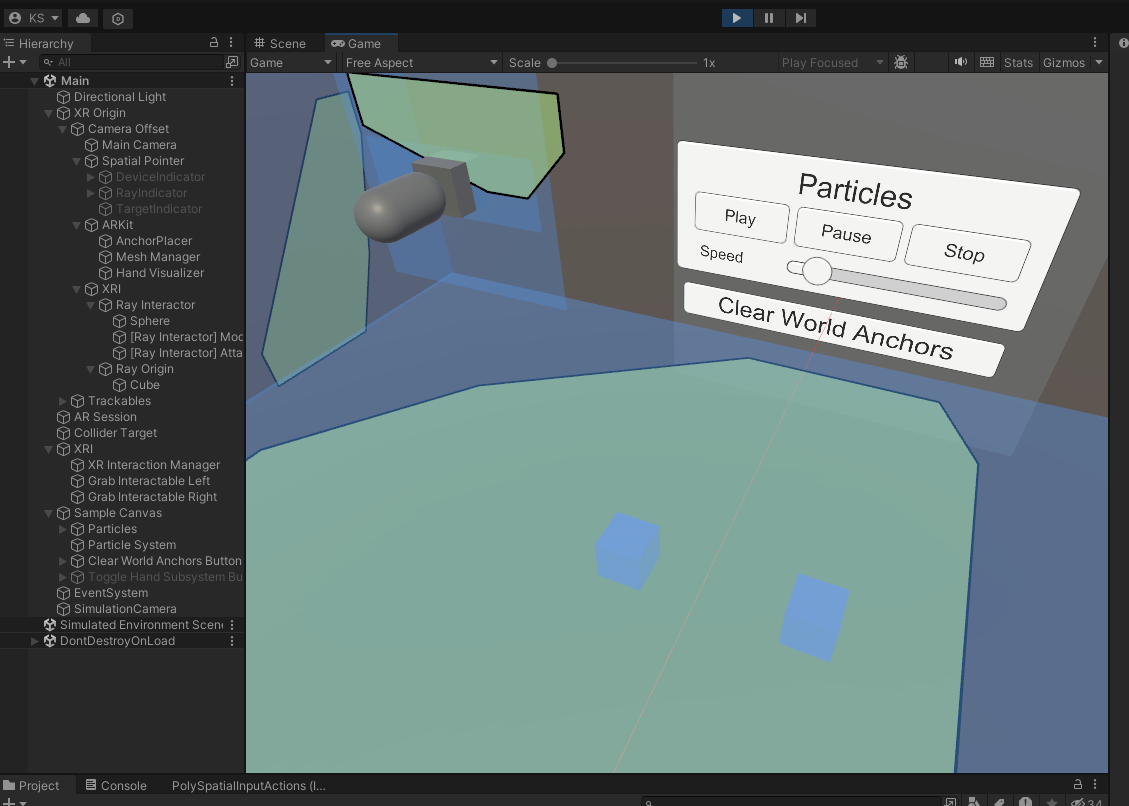Stop play mode with the Play button

[x=737, y=17]
